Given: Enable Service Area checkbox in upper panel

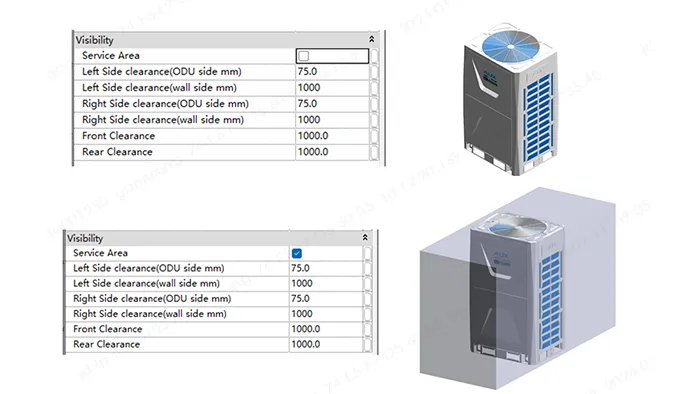Looking at the screenshot, I should click(304, 56).
